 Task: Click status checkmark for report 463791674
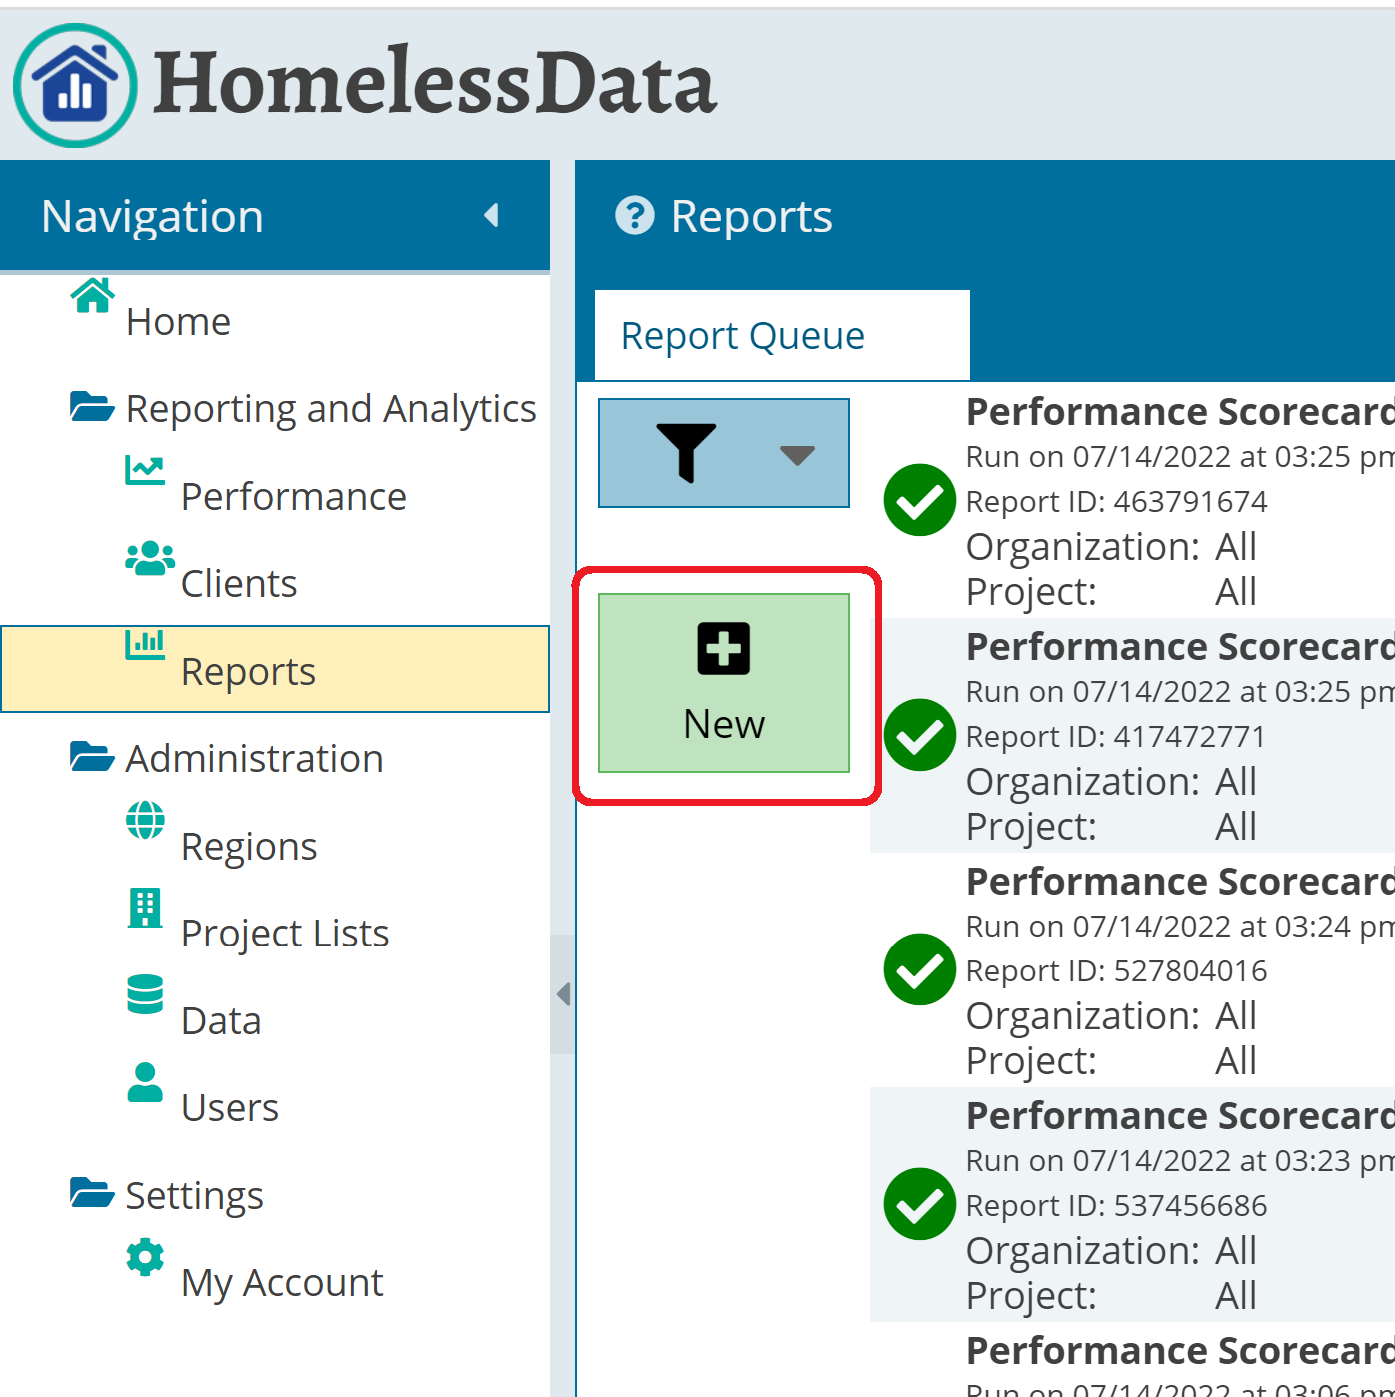920,500
